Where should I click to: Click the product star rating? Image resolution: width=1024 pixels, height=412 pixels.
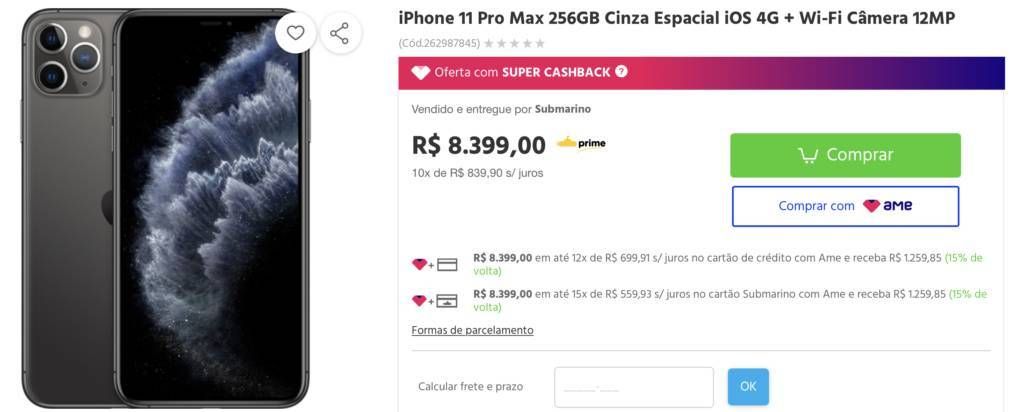(514, 44)
